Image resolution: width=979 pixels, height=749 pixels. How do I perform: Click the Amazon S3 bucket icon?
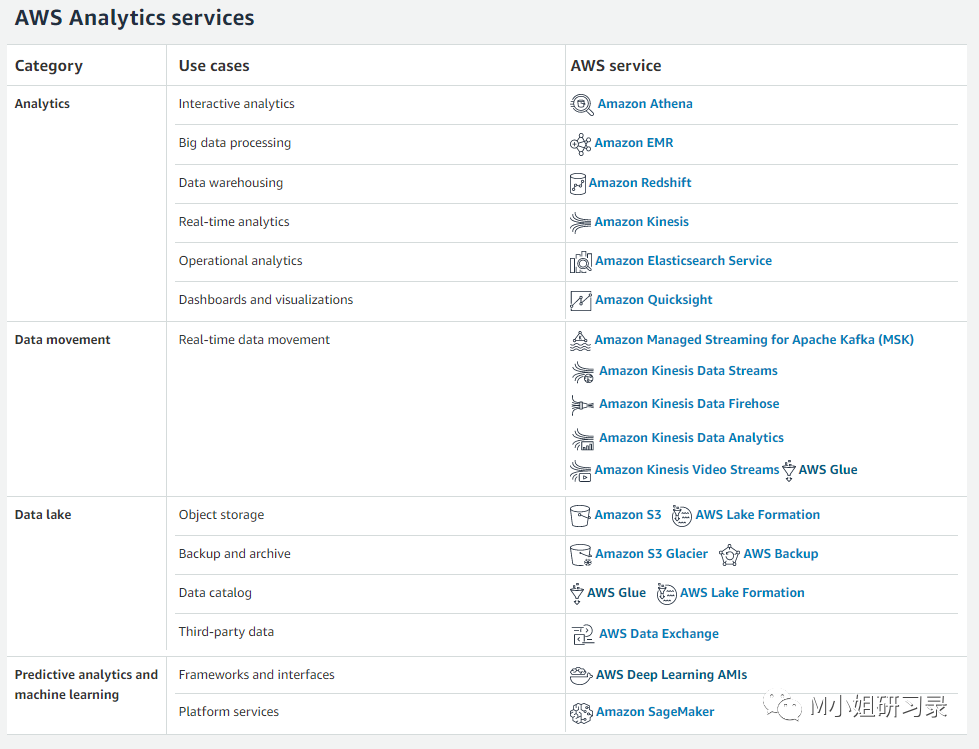tap(580, 515)
